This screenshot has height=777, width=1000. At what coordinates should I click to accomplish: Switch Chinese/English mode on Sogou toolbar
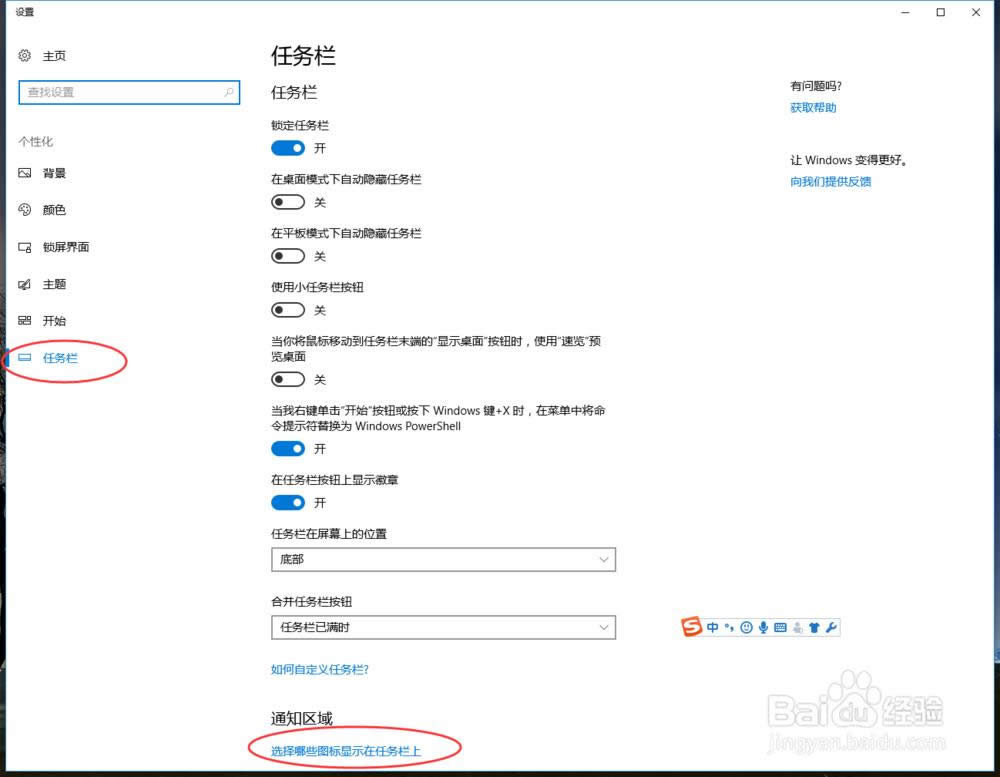tap(714, 627)
